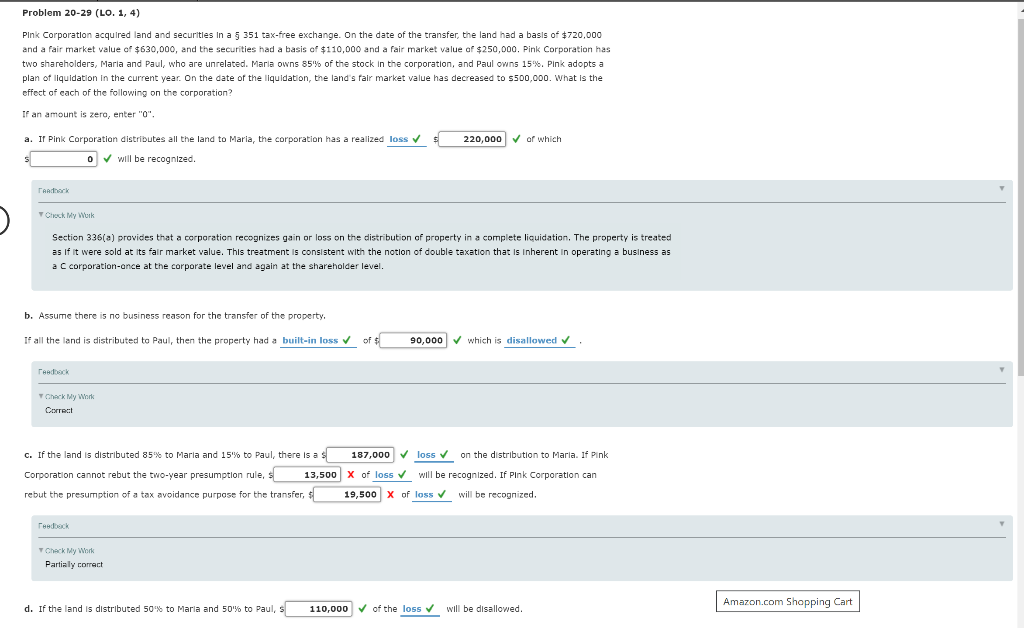Click the text 'If an amount is zero, enter "0".'
The width and height of the screenshot is (1024, 628).
tap(88, 114)
